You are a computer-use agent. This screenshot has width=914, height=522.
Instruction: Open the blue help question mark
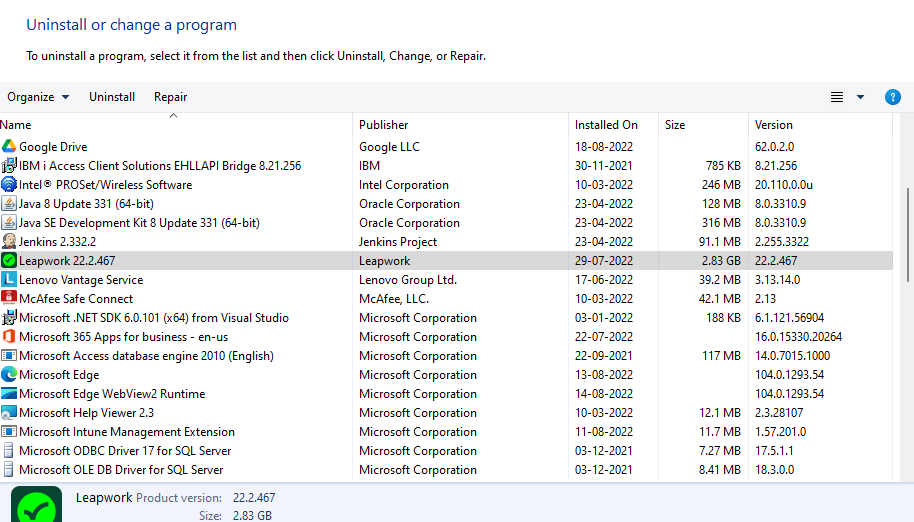[893, 97]
